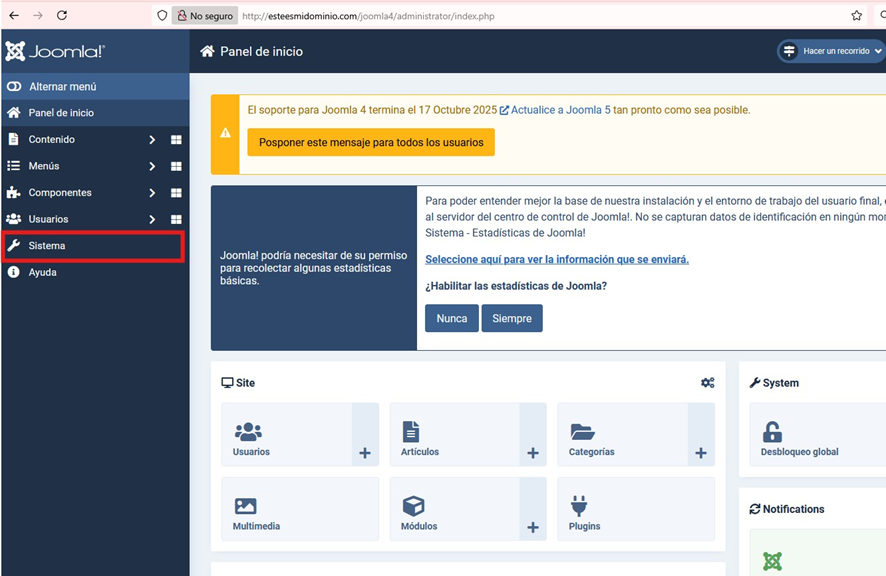Open Componentes dashboard grid icon
The image size is (886, 576).
(176, 193)
